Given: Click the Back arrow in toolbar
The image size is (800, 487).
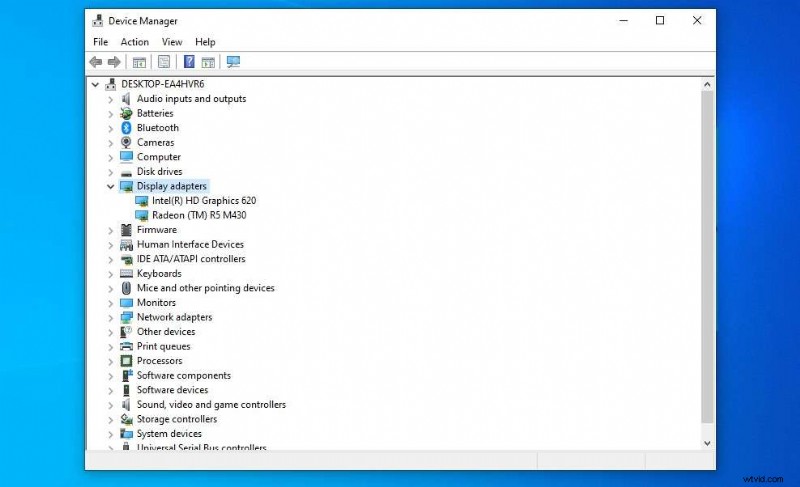Looking at the screenshot, I should [96, 62].
